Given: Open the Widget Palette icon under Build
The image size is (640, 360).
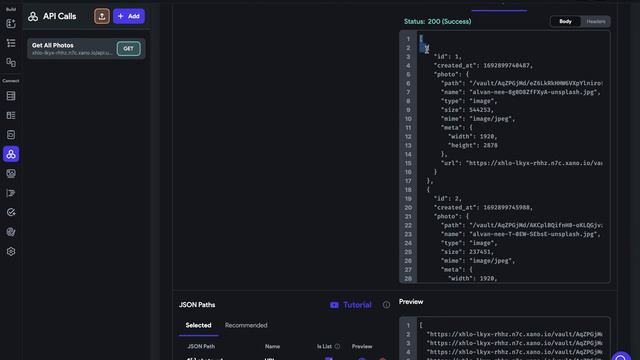Looking at the screenshot, I should (11, 24).
